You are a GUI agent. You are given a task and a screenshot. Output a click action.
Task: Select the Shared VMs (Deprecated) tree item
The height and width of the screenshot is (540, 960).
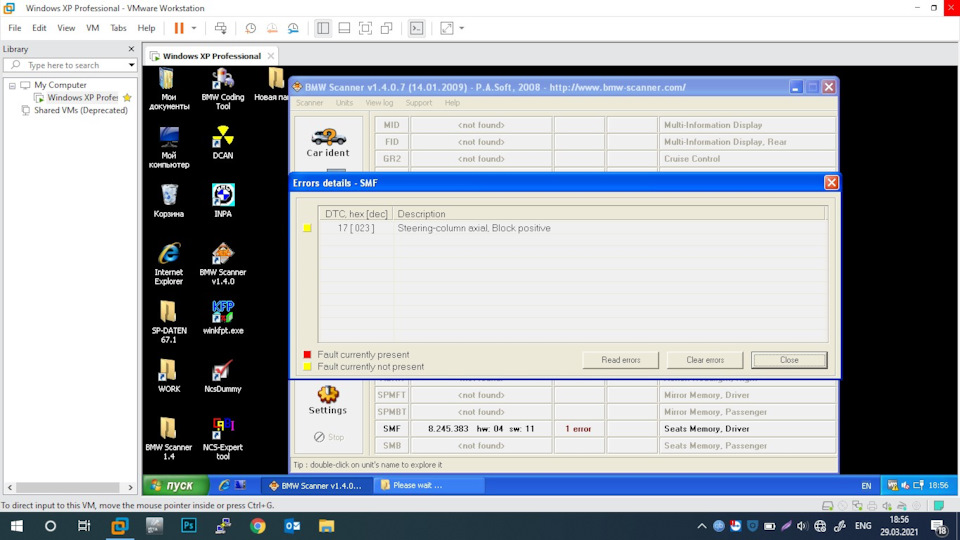80,110
